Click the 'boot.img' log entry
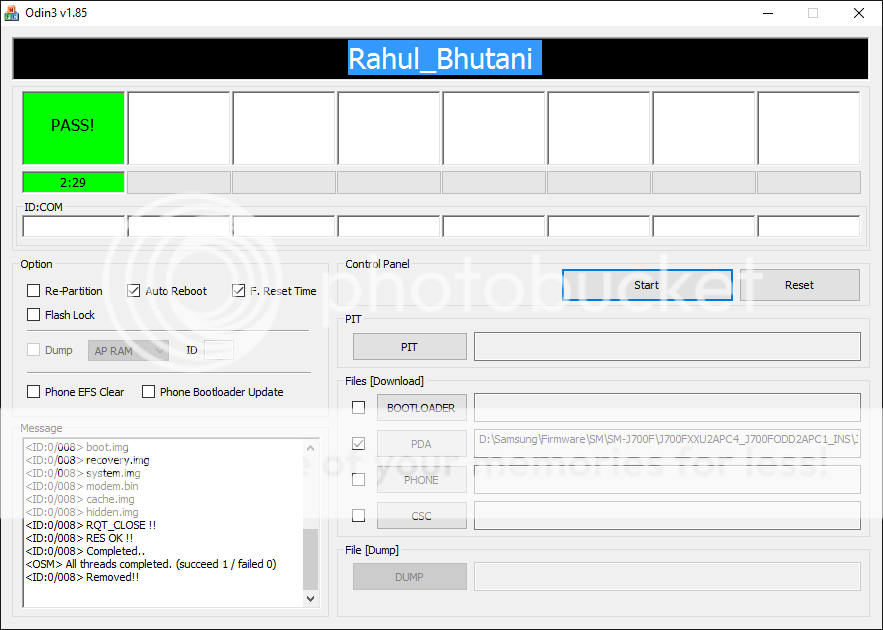 pyautogui.click(x=77, y=447)
